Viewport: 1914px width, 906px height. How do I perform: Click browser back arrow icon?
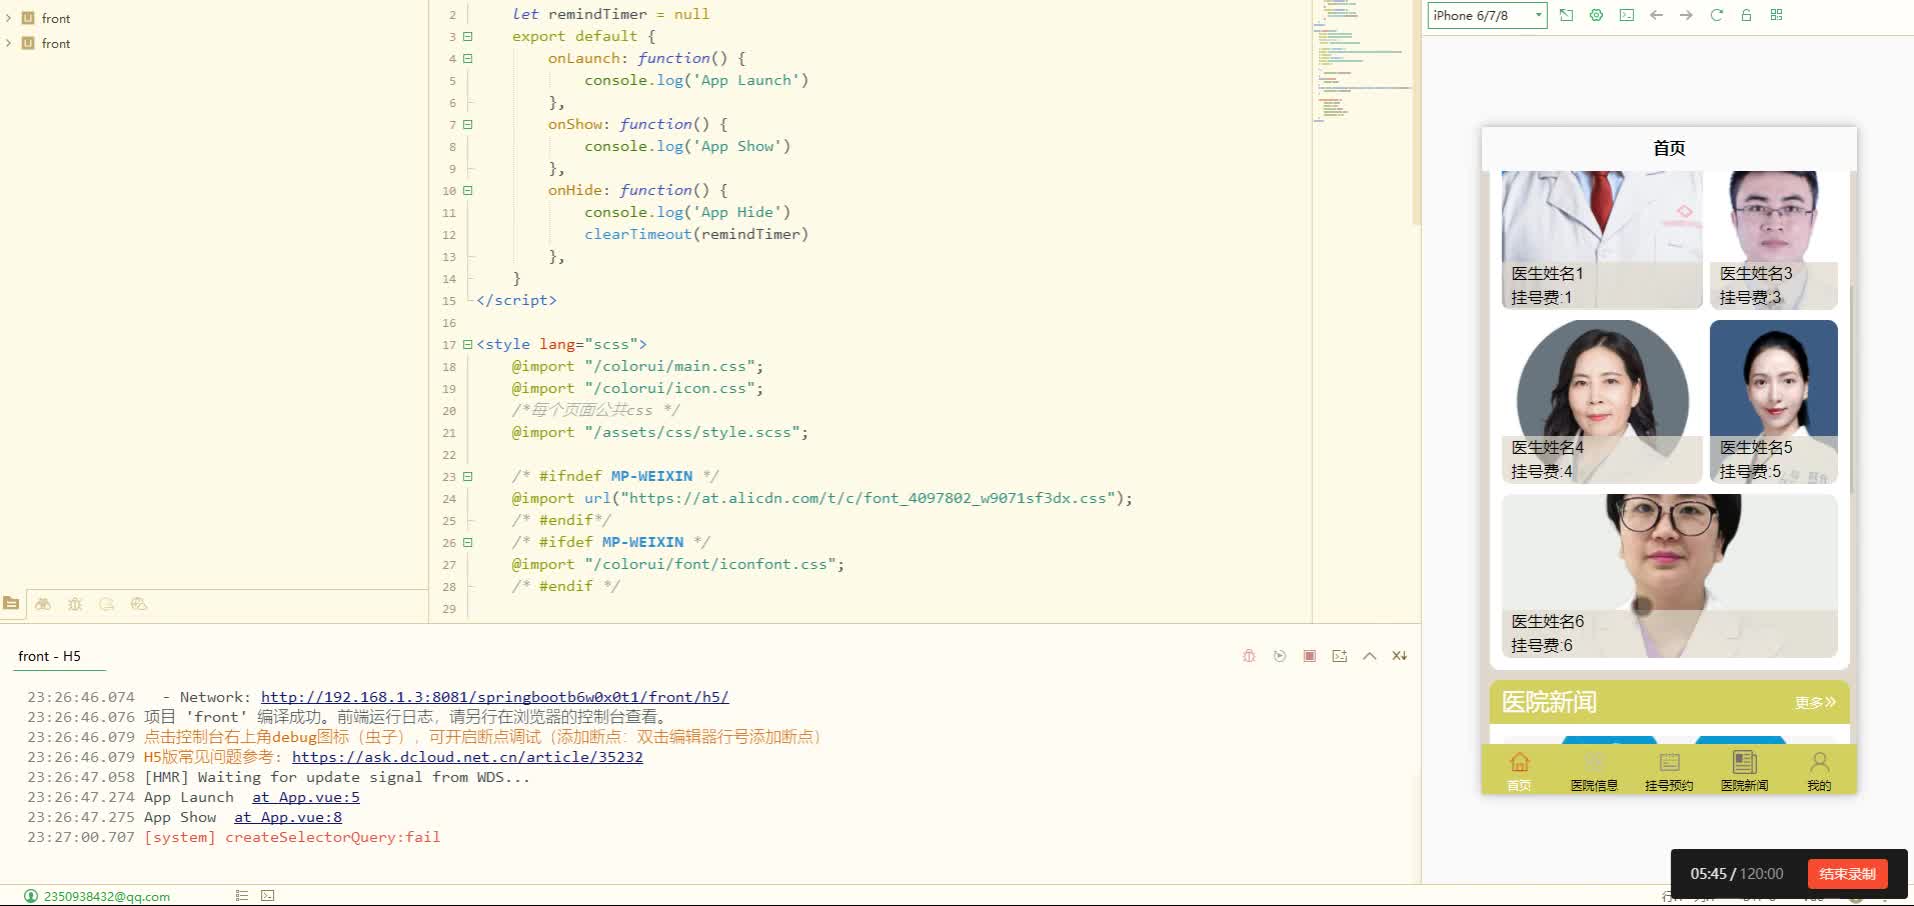1656,15
